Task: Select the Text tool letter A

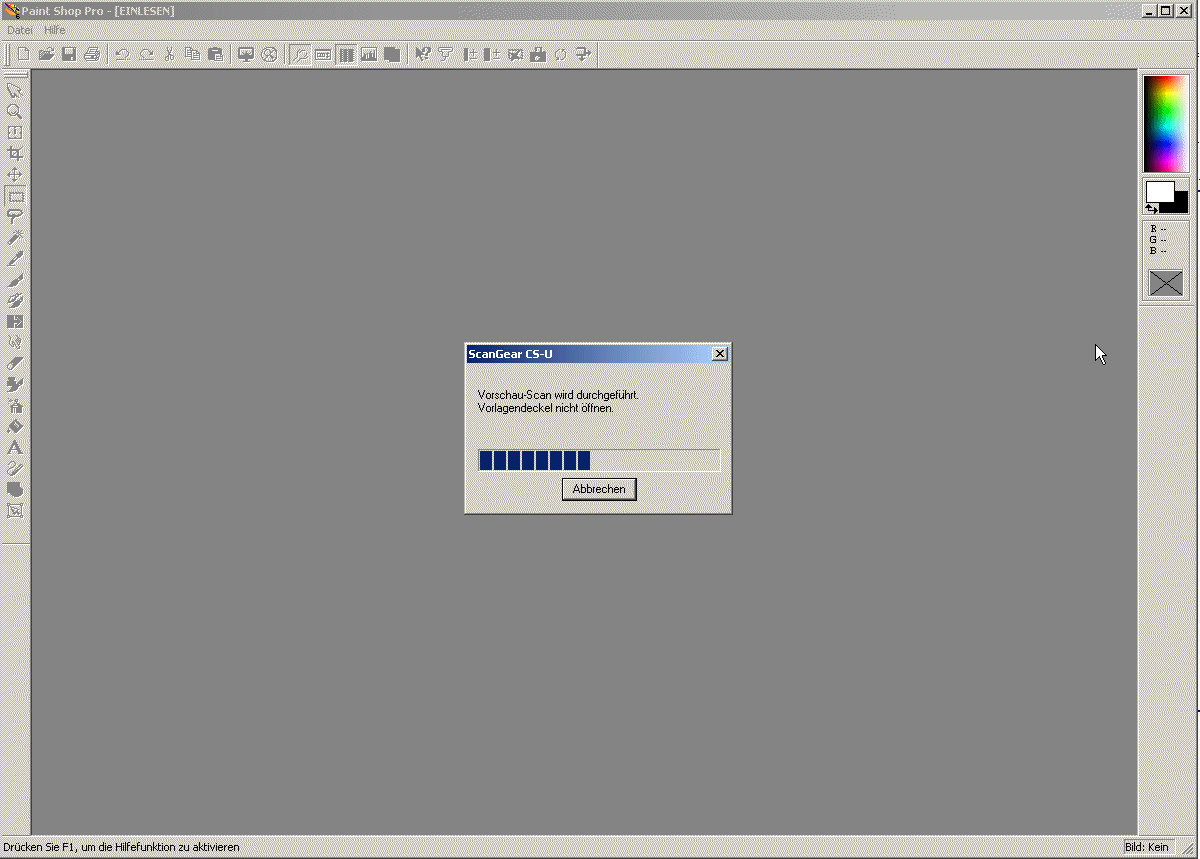Action: pyautogui.click(x=15, y=448)
